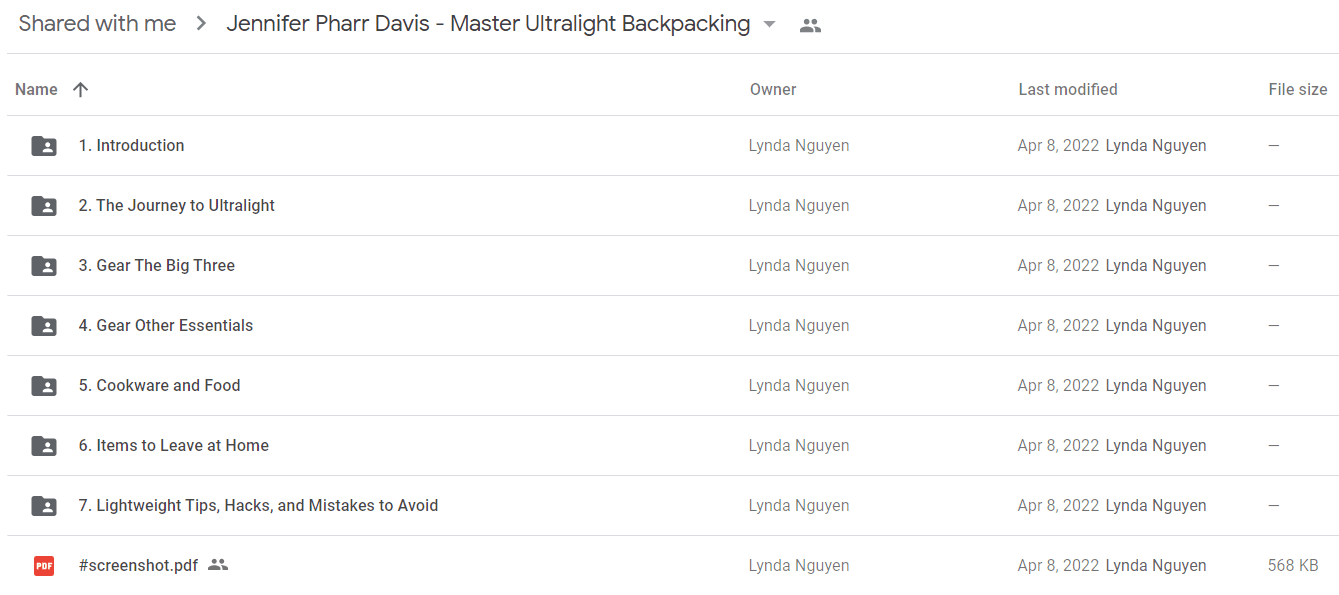
Task: Click the shared people icon in the breadcrumb header
Action: [x=810, y=26]
